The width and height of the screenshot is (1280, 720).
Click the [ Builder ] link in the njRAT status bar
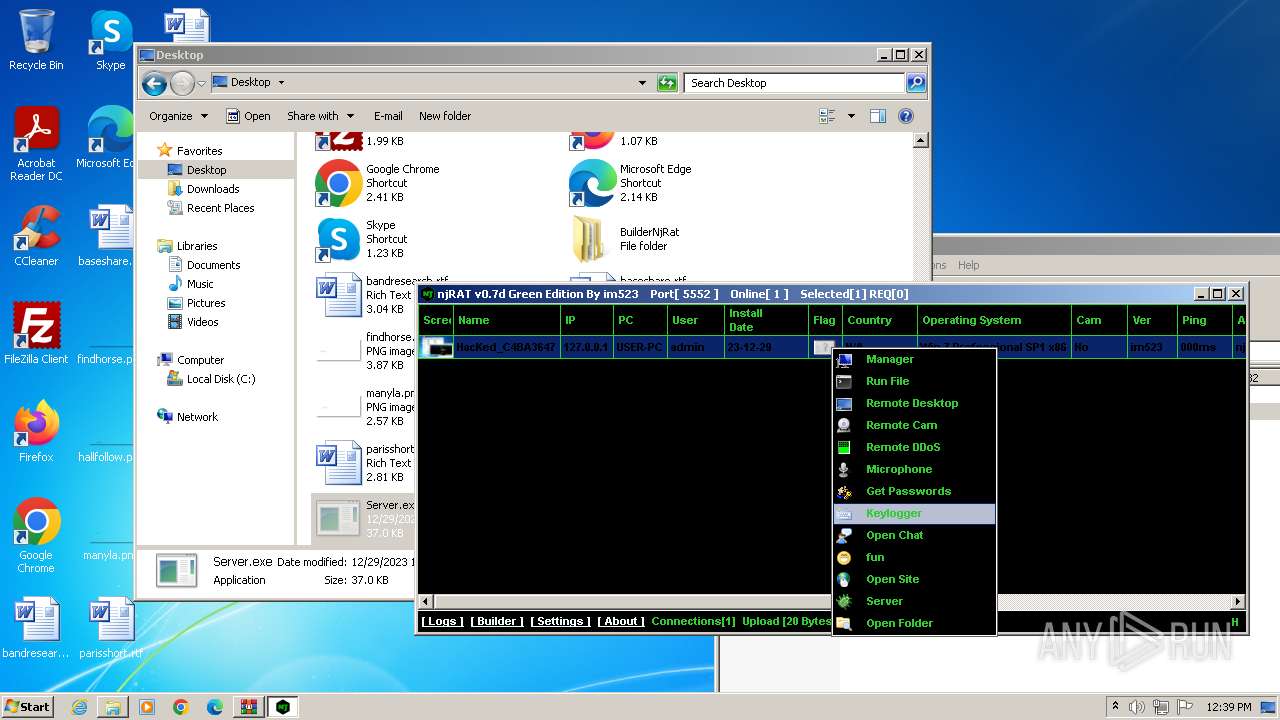497,621
